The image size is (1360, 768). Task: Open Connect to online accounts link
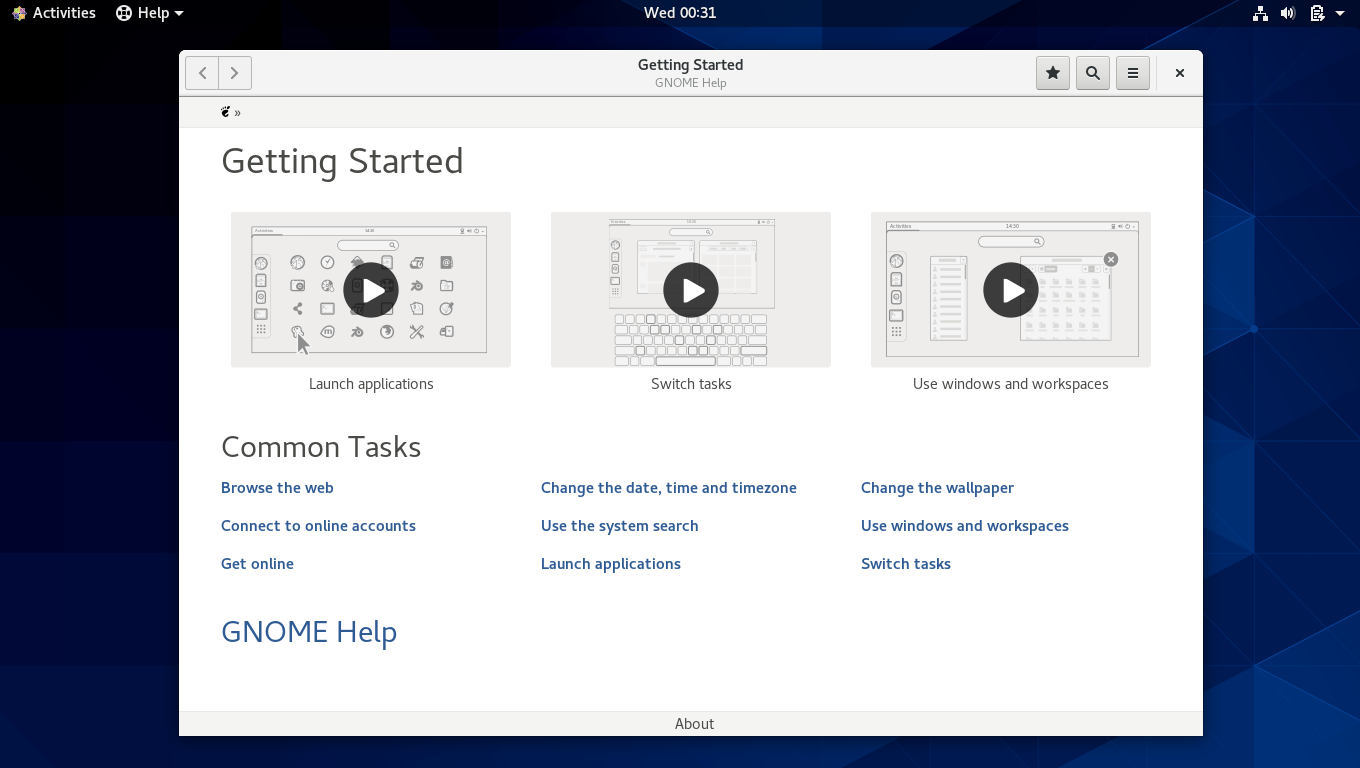[318, 526]
